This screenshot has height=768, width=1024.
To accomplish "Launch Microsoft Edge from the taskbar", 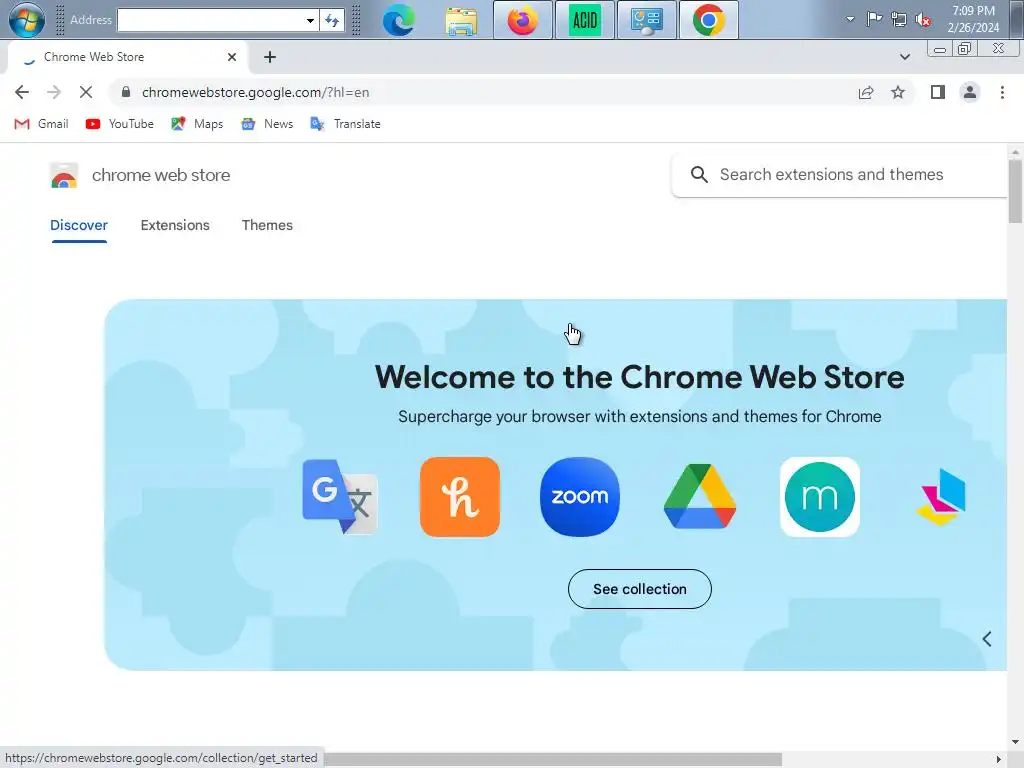I will (398, 20).
